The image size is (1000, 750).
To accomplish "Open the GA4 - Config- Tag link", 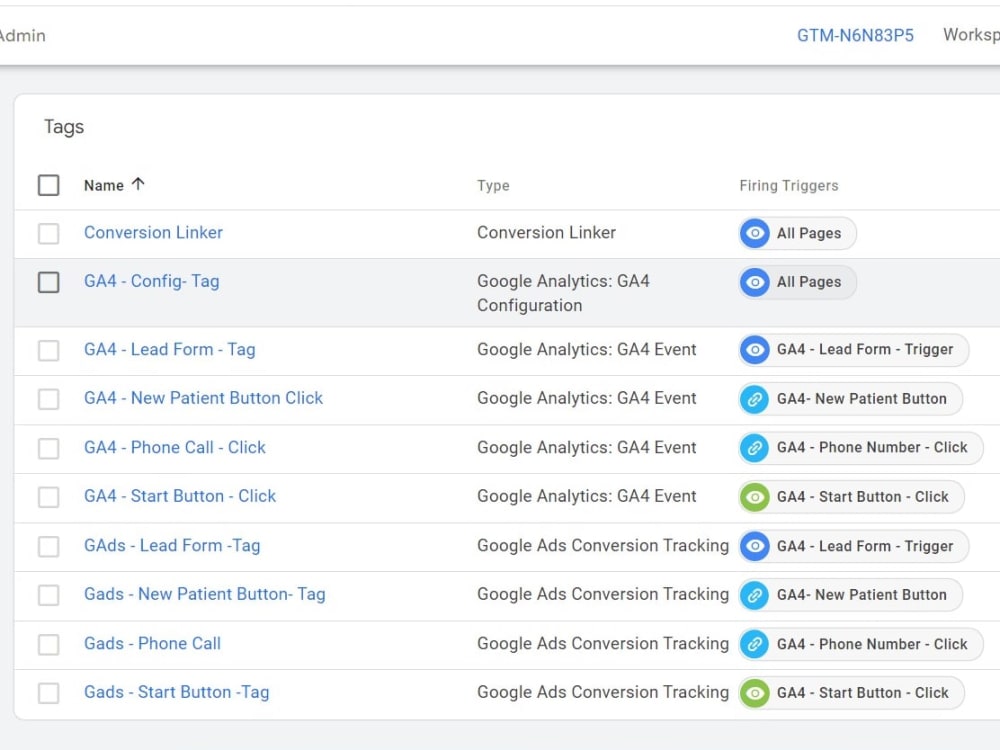I will (152, 281).
